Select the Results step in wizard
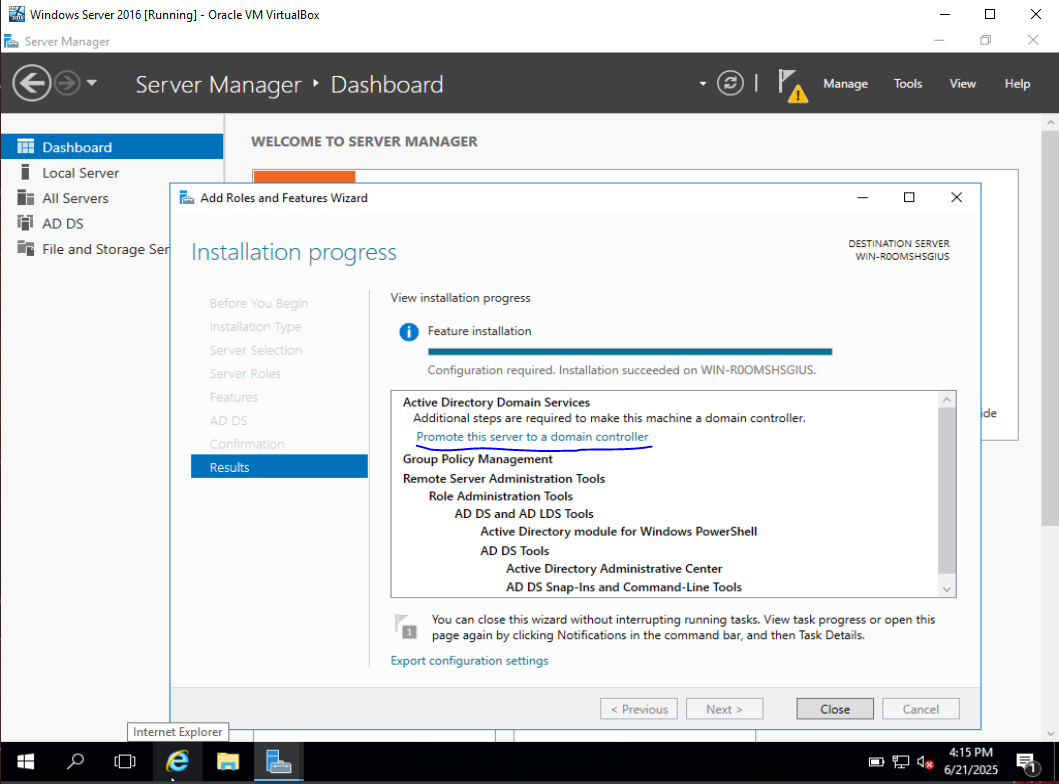Viewport: 1059px width, 784px height. [x=280, y=467]
